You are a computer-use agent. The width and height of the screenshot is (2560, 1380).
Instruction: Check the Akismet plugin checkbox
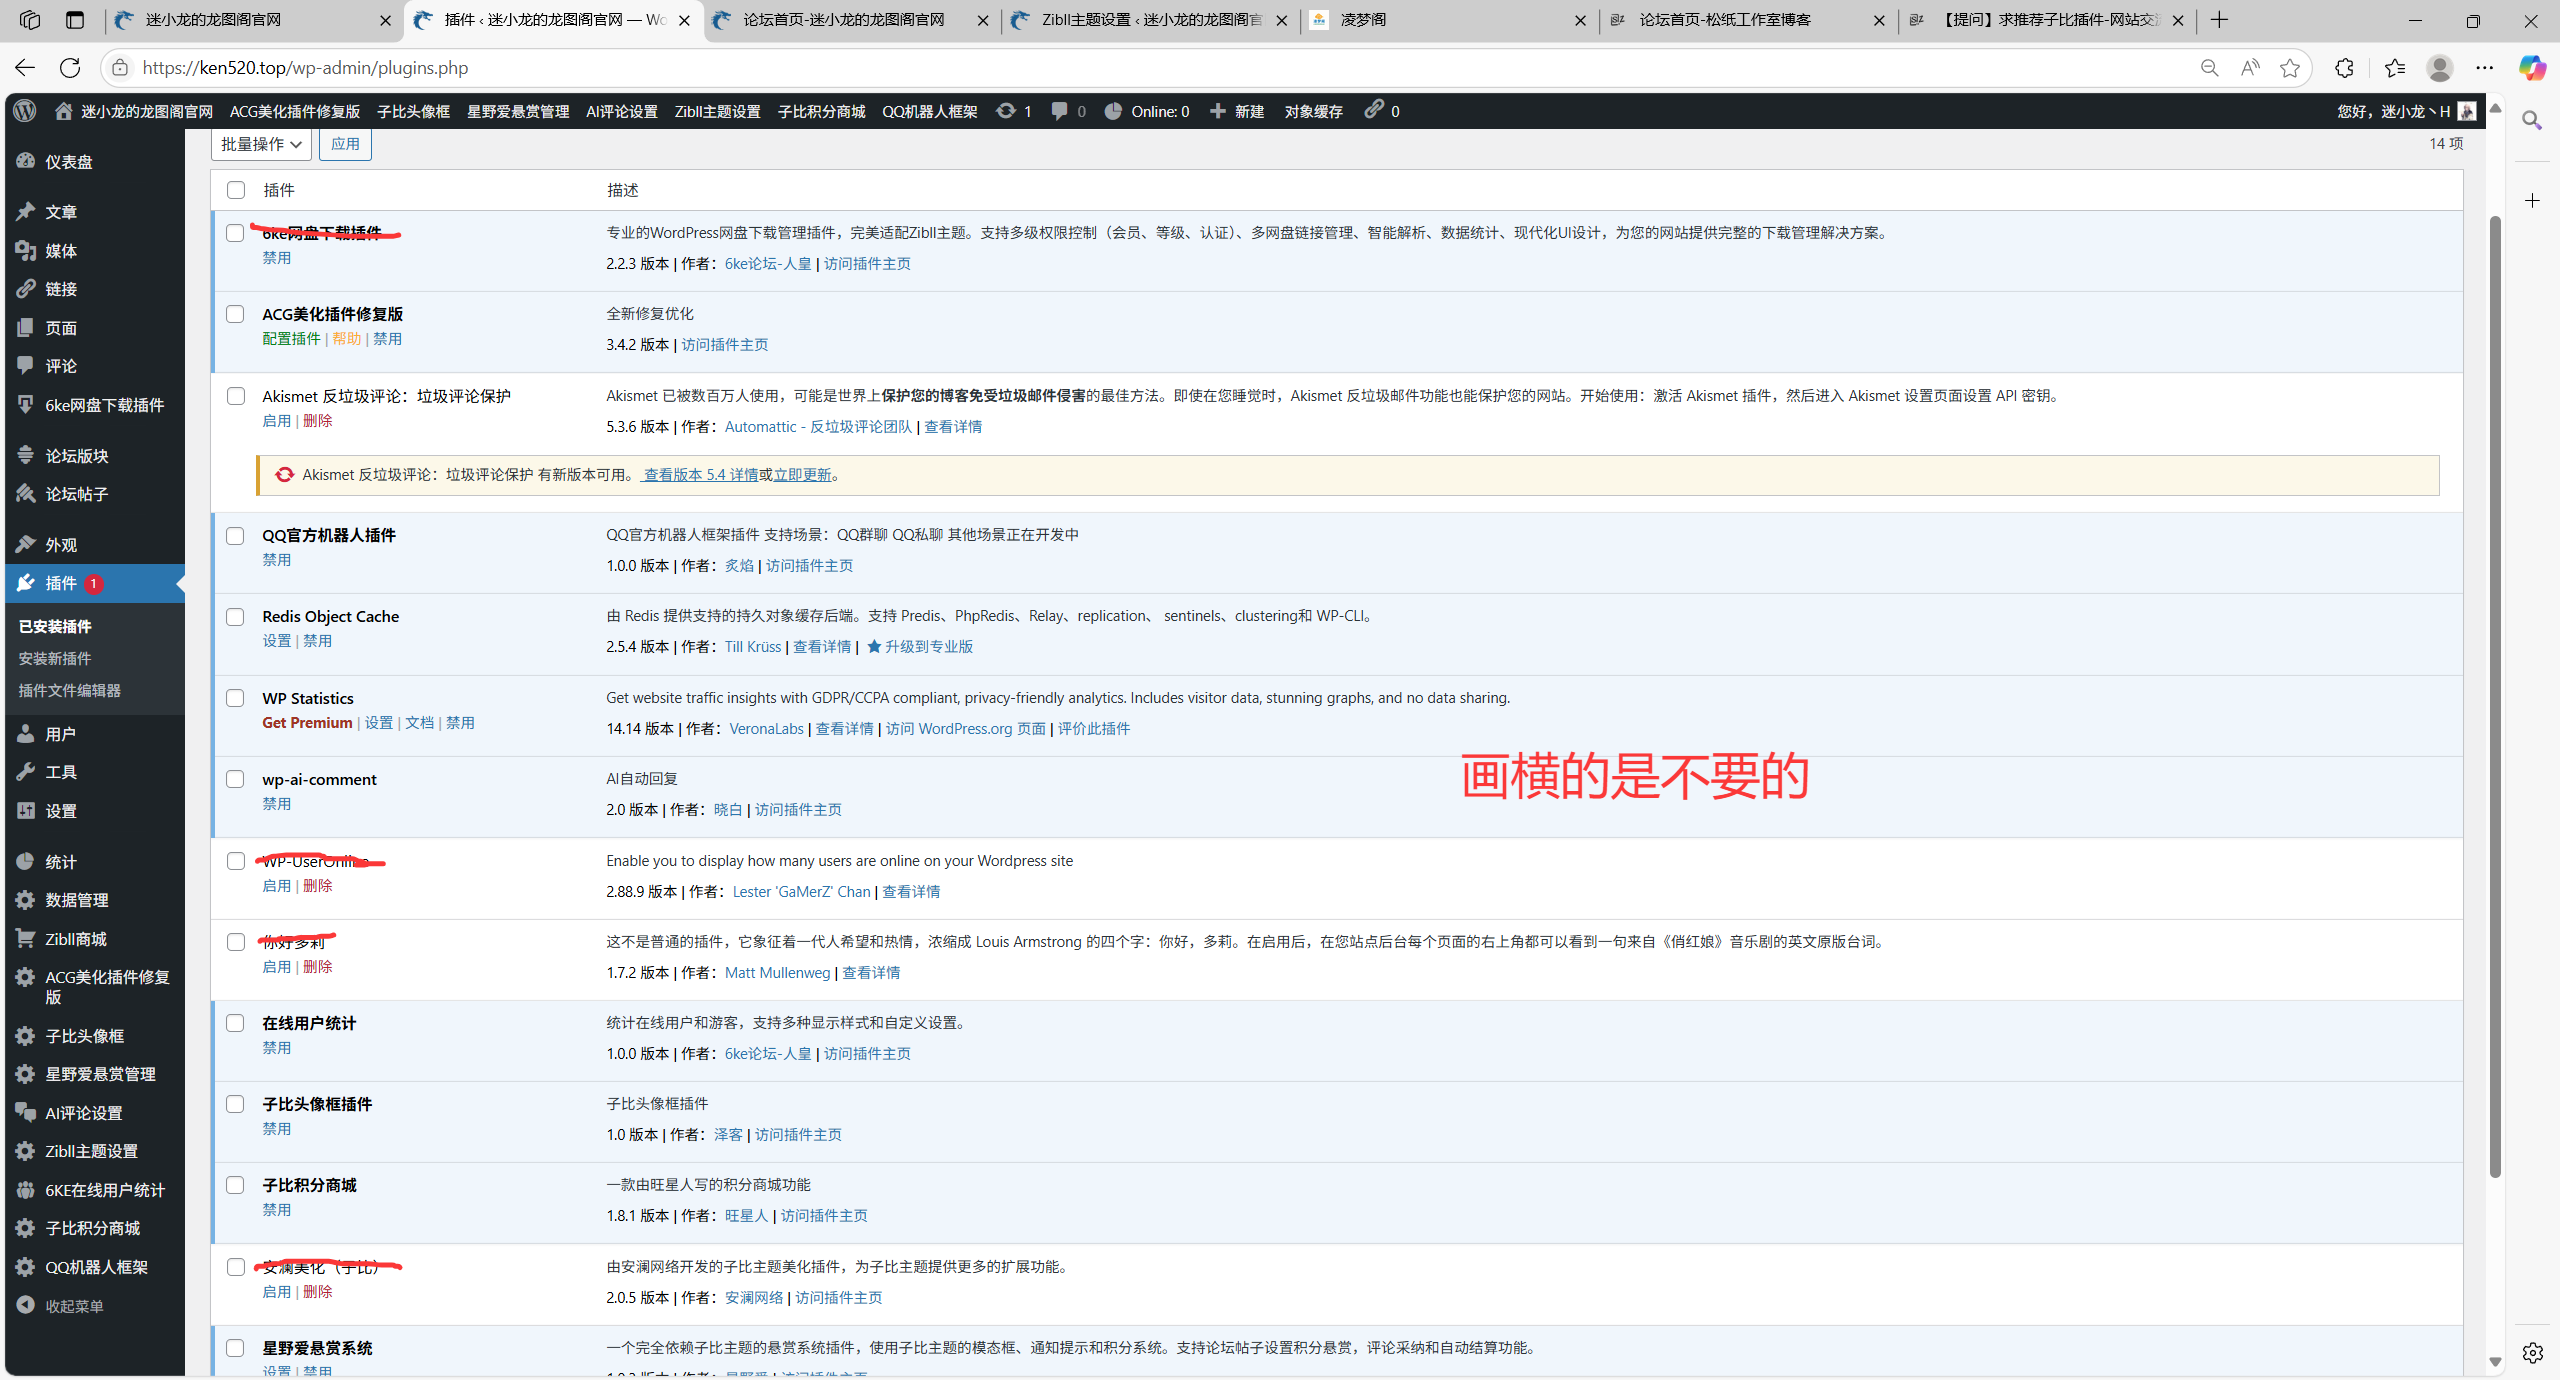(x=236, y=396)
